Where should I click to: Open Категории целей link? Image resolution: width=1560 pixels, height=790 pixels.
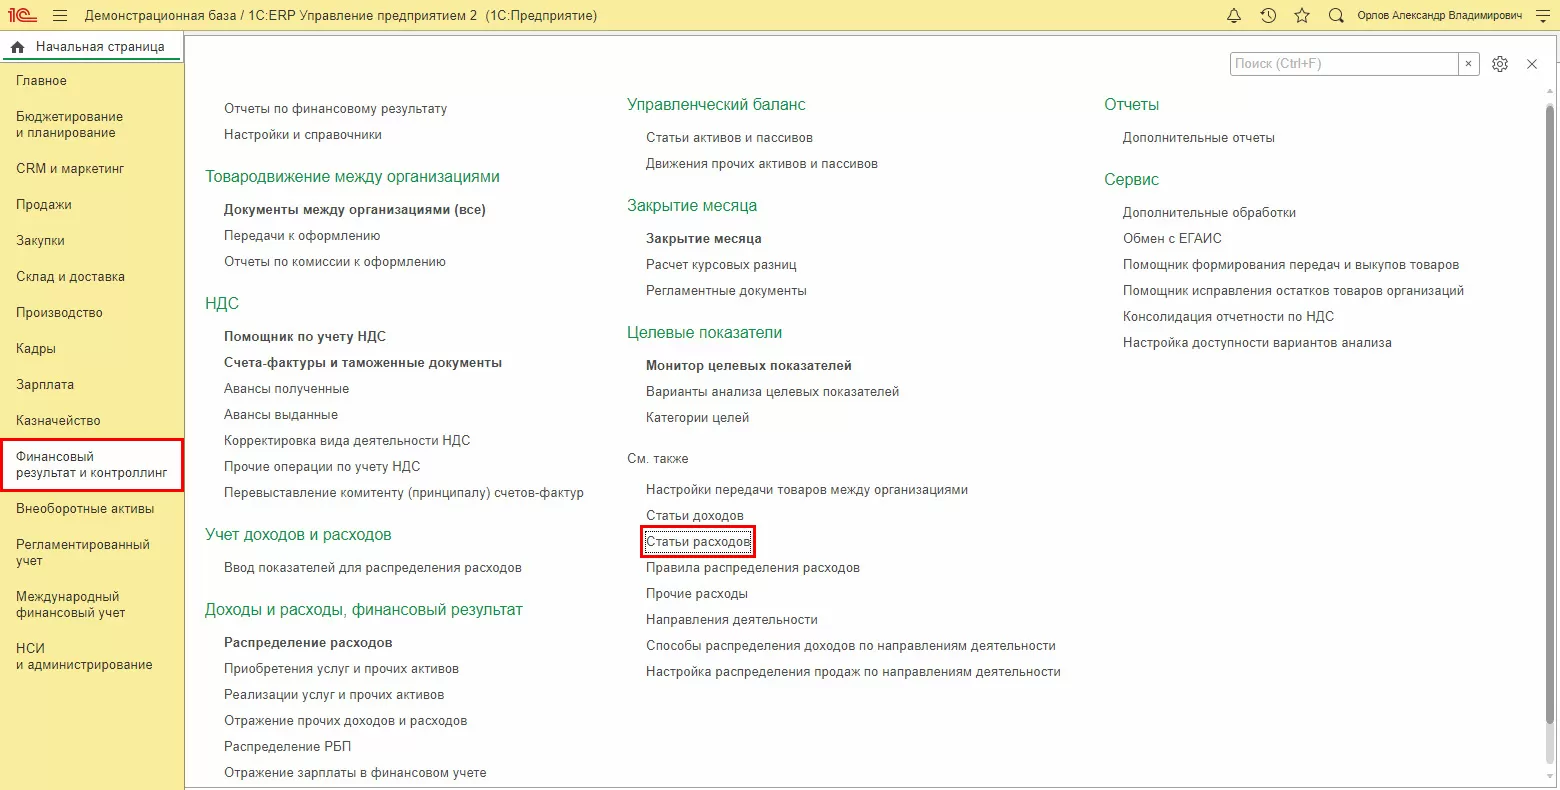click(x=698, y=418)
